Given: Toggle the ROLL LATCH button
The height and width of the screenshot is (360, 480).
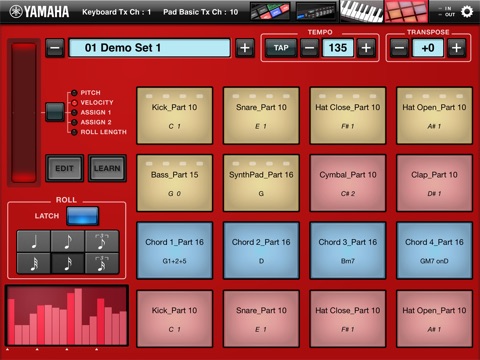Looking at the screenshot, I should tap(82, 216).
